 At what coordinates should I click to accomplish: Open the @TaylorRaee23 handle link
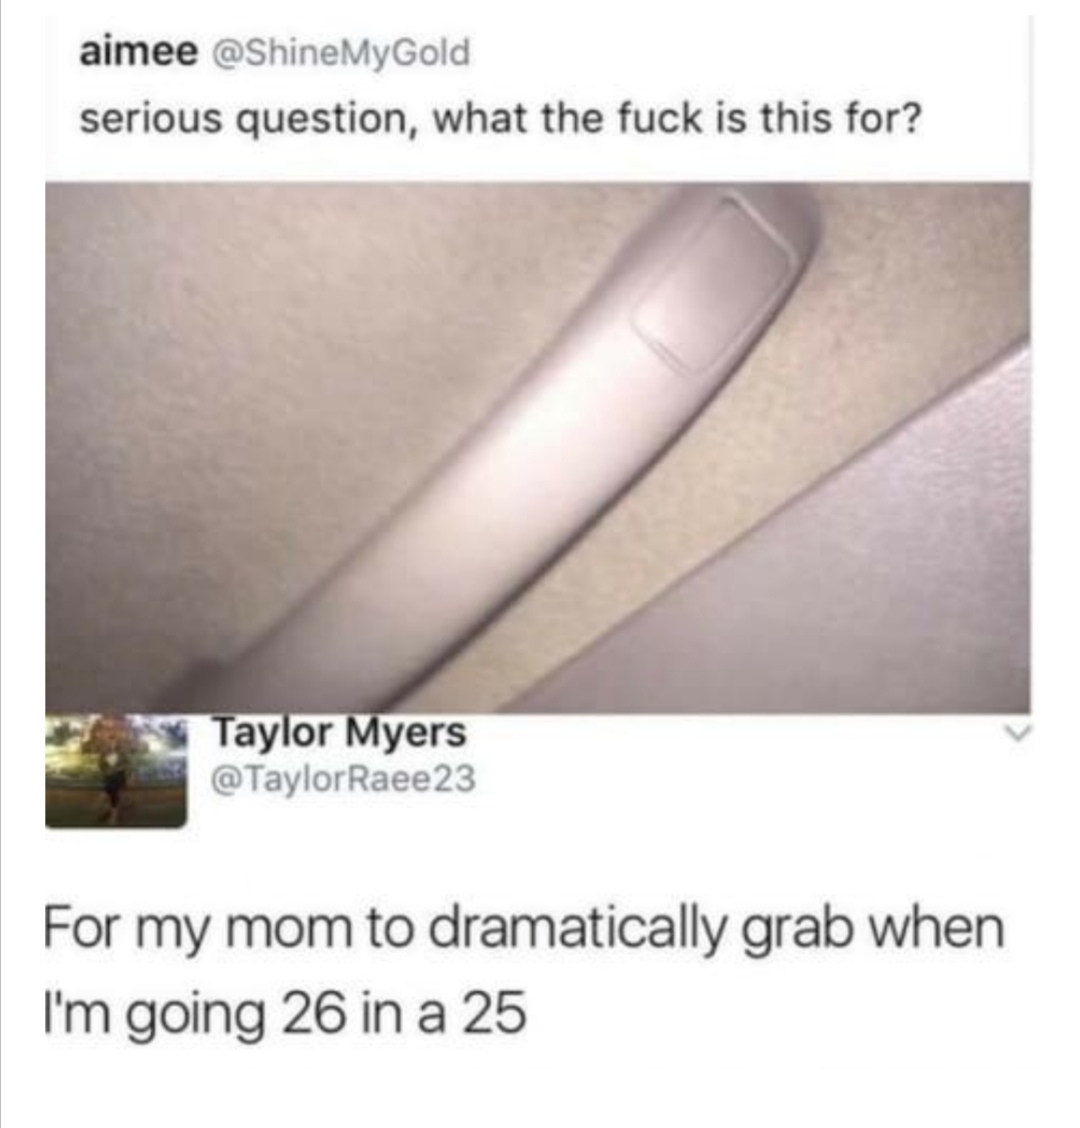[342, 778]
